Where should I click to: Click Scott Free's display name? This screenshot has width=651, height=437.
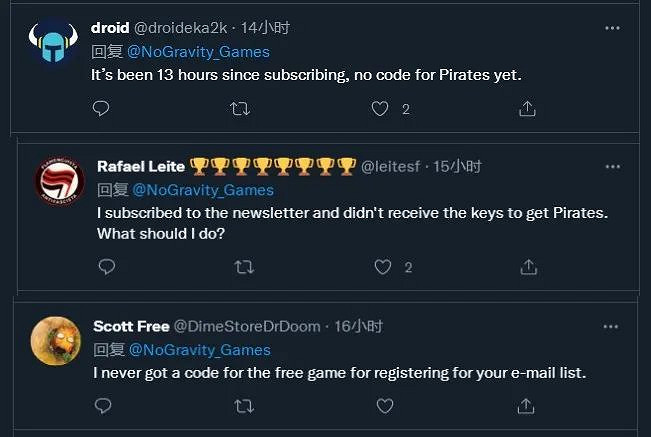coord(131,326)
